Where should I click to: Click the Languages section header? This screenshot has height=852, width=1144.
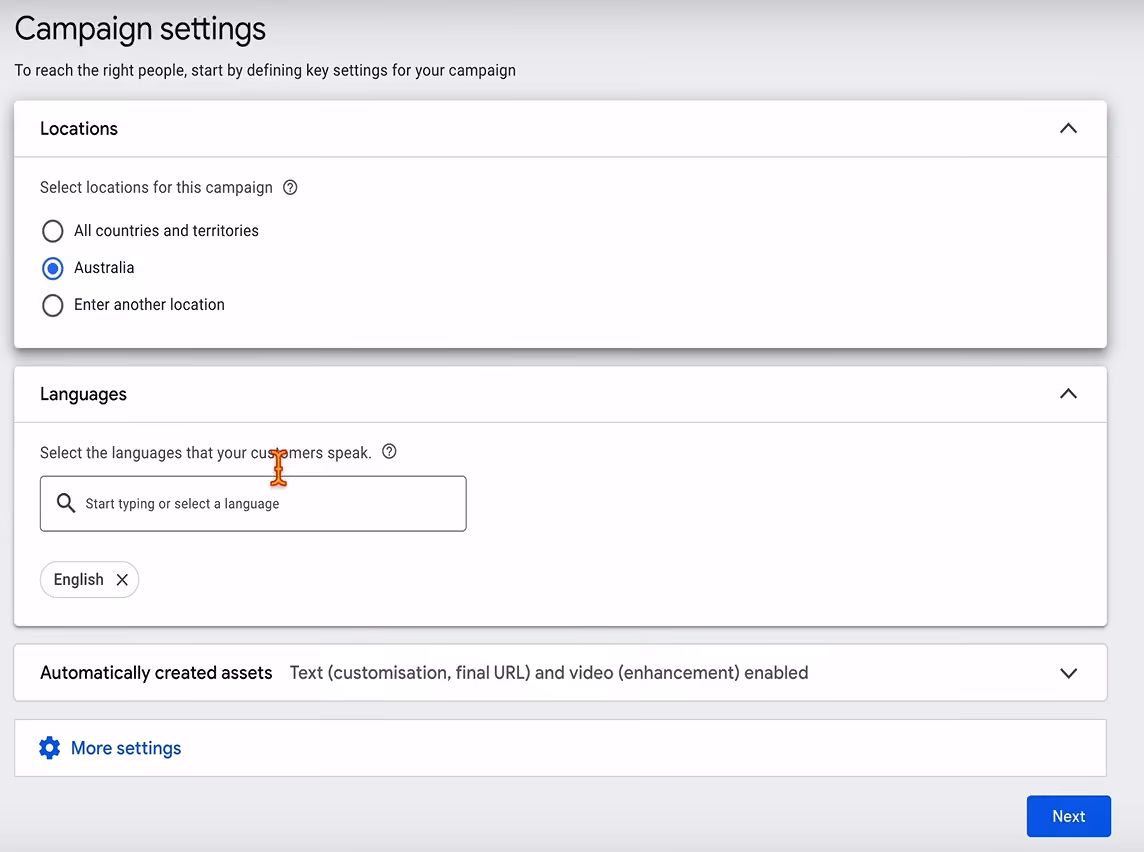(560, 394)
